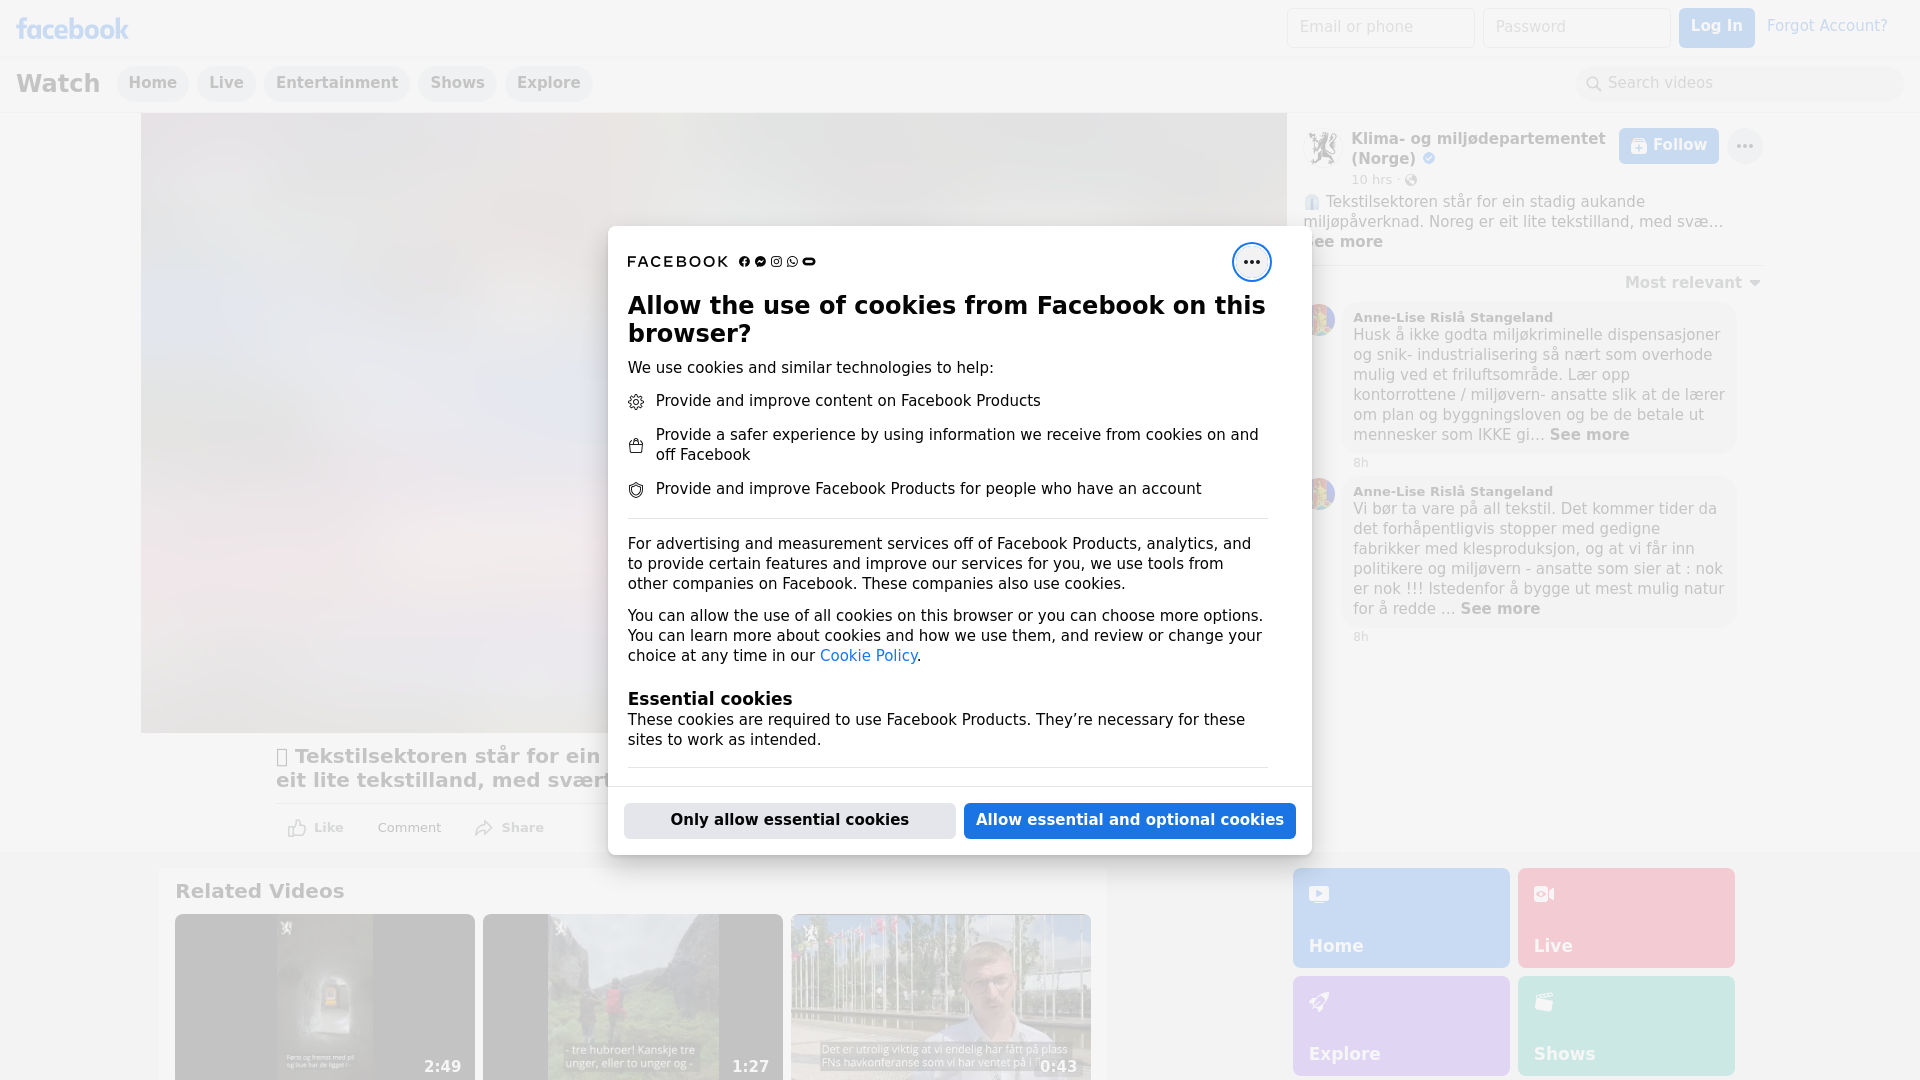Open the Live tile with camera icon
The height and width of the screenshot is (1080, 1920).
1625,917
